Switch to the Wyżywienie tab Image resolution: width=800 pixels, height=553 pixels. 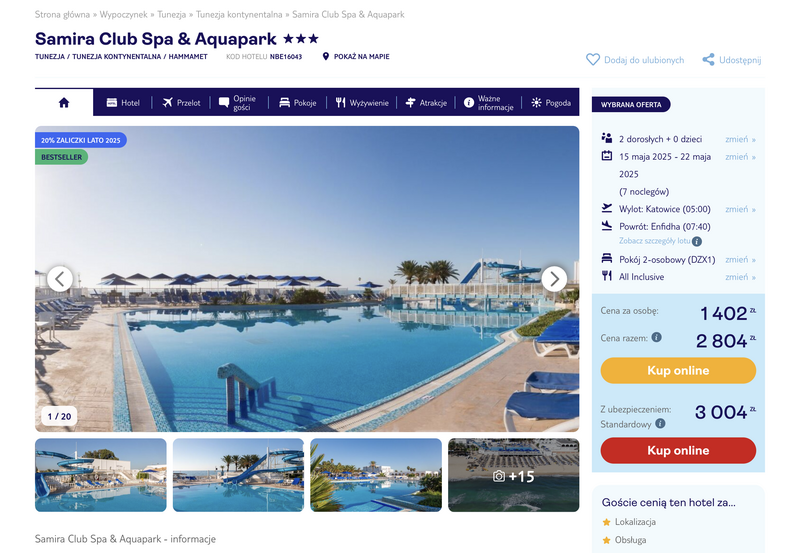point(362,103)
